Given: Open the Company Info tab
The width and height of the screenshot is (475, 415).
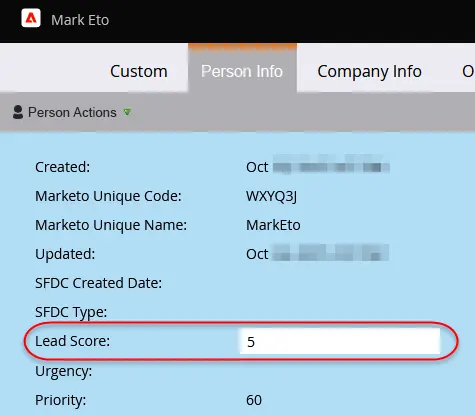Looking at the screenshot, I should pos(369,71).
